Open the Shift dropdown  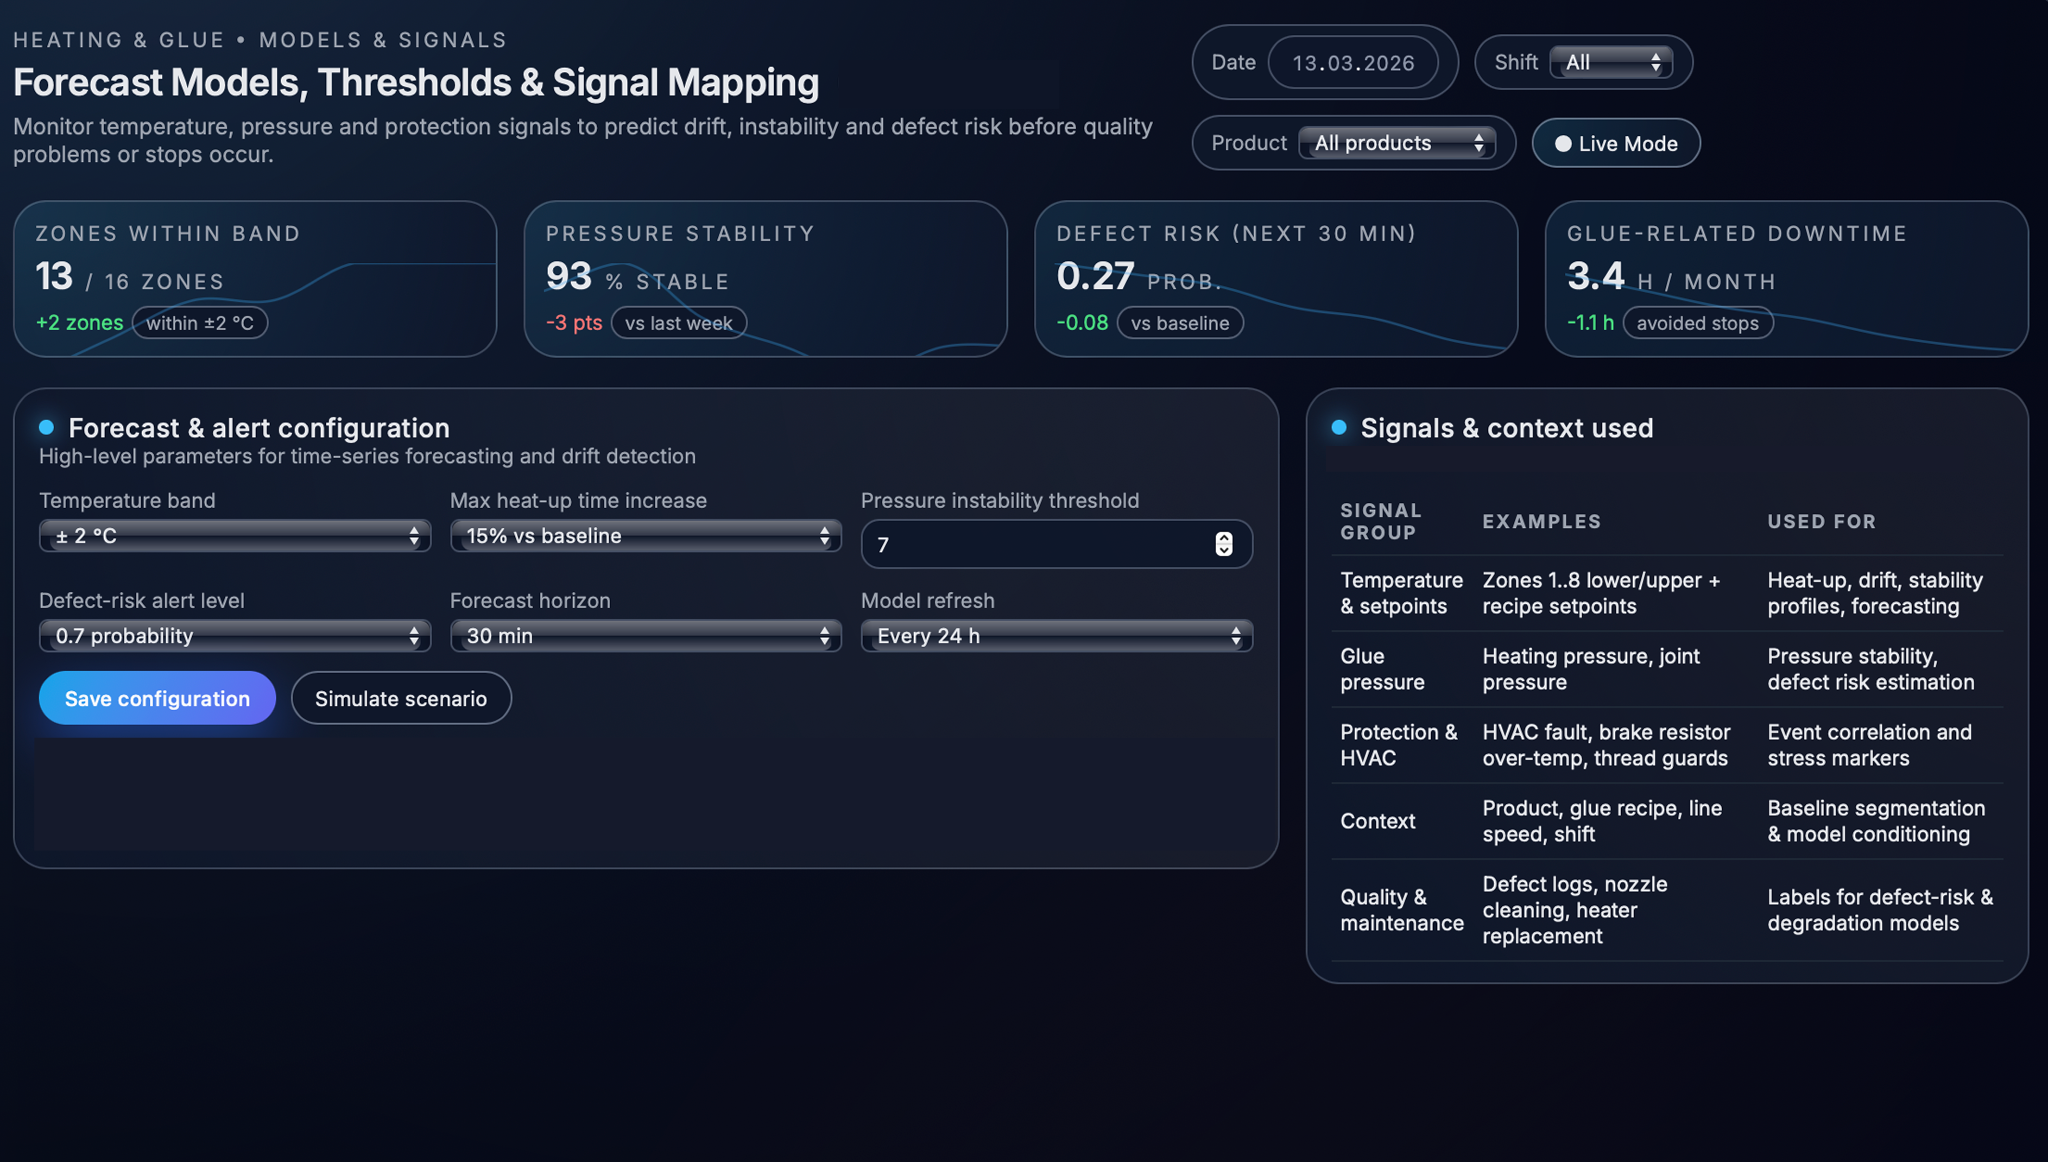coord(1610,62)
